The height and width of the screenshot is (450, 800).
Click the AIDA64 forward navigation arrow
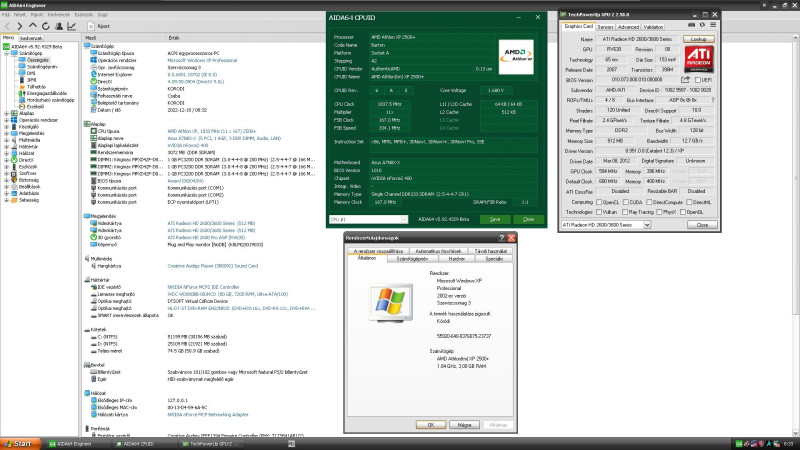click(x=20, y=26)
